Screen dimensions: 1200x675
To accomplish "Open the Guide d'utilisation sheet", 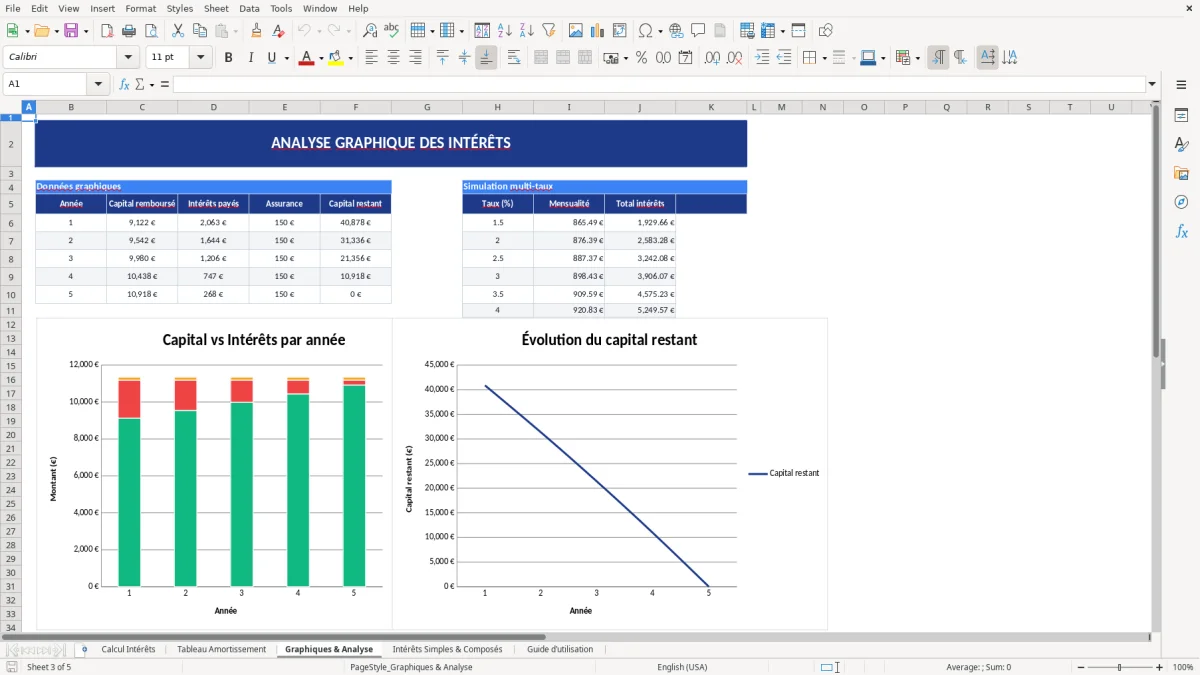I will 559,648.
